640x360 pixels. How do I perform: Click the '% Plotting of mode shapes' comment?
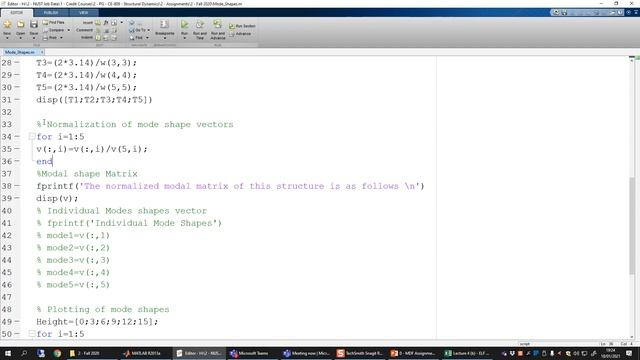coord(102,309)
